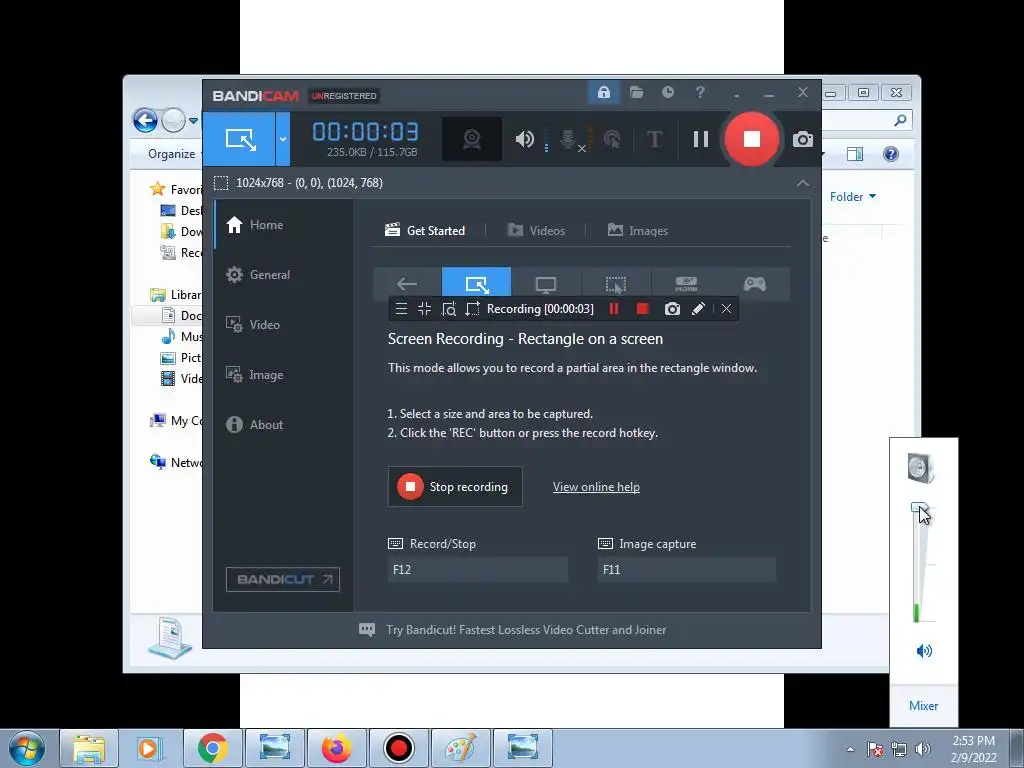Open the output folder icon in Bandicam title bar
Screen dimensions: 1024x768
point(636,92)
